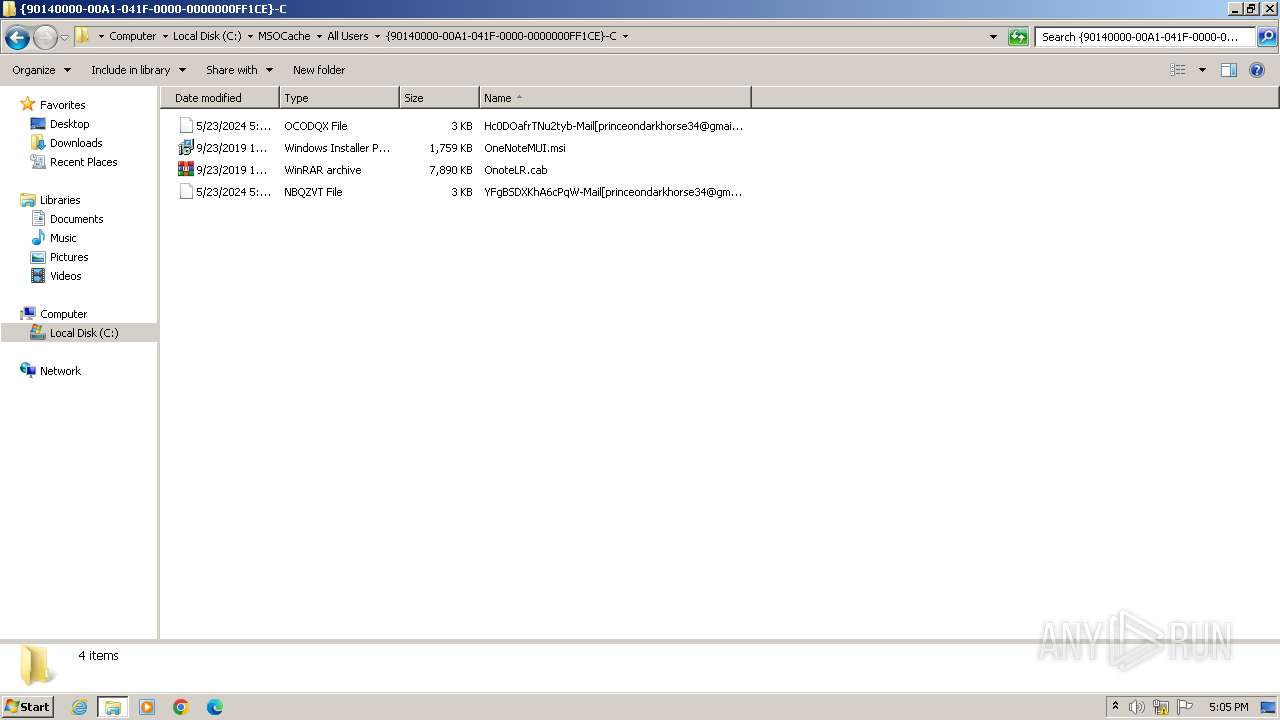
Task: Open the Organize menu
Action: coord(41,70)
